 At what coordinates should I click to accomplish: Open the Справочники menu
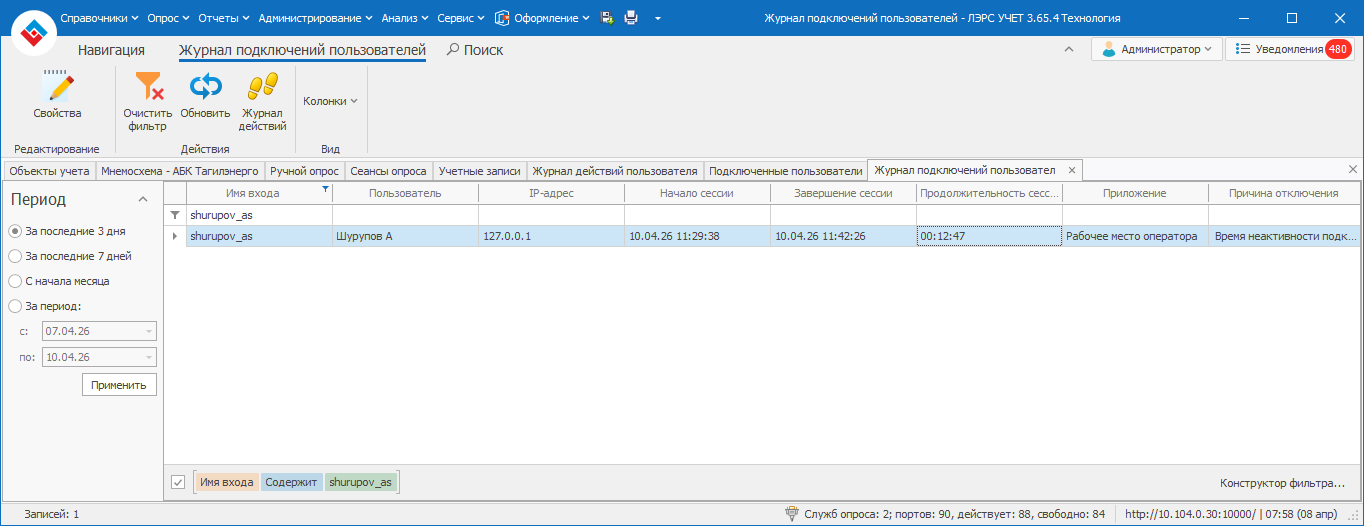point(99,18)
